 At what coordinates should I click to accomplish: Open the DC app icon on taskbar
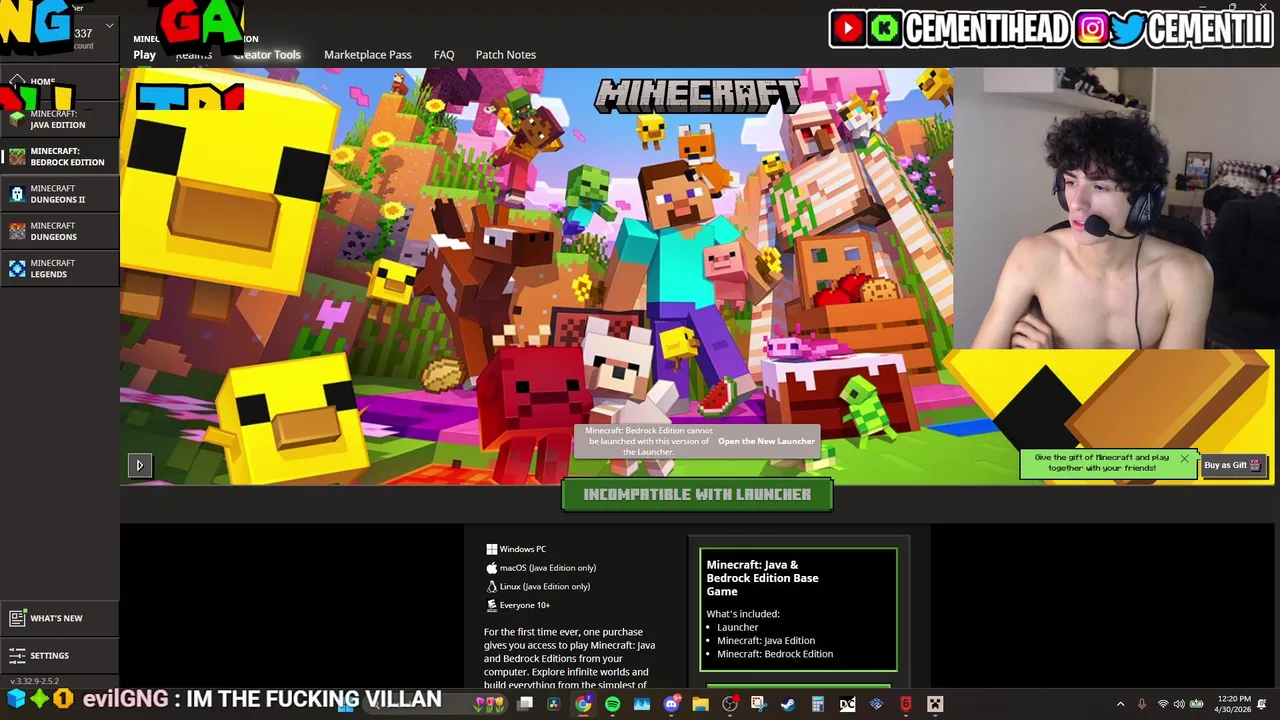click(847, 704)
